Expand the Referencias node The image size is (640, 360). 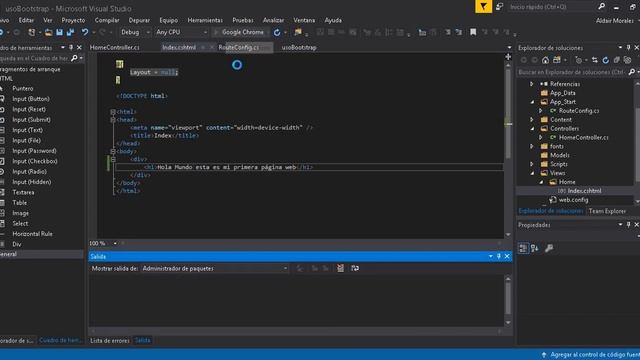(531, 84)
